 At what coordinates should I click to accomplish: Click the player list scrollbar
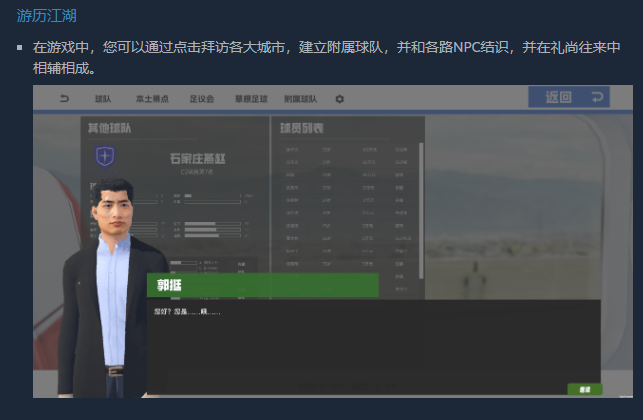(x=421, y=211)
